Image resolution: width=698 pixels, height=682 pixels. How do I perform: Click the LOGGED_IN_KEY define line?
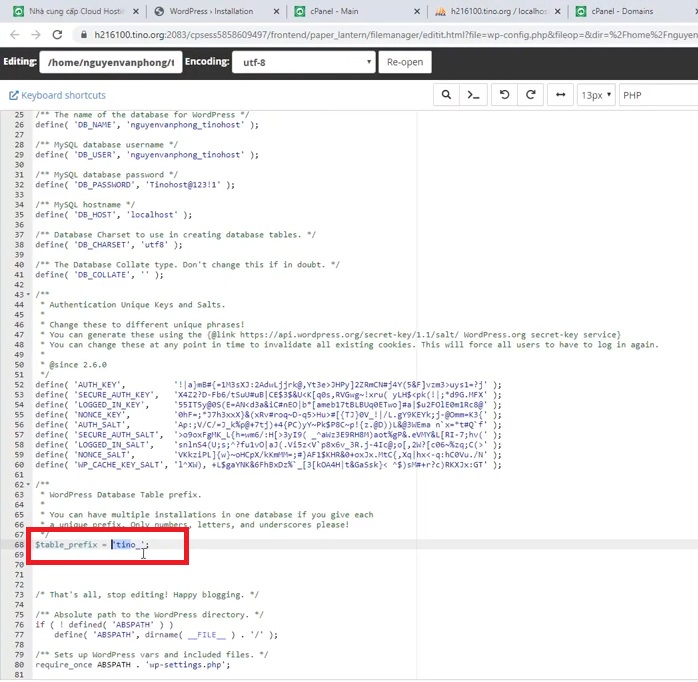pyautogui.click(x=268, y=405)
